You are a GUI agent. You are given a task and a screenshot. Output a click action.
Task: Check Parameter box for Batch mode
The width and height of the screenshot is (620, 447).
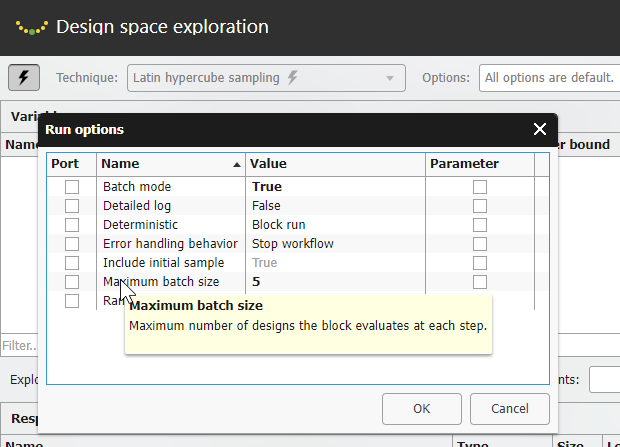point(480,187)
